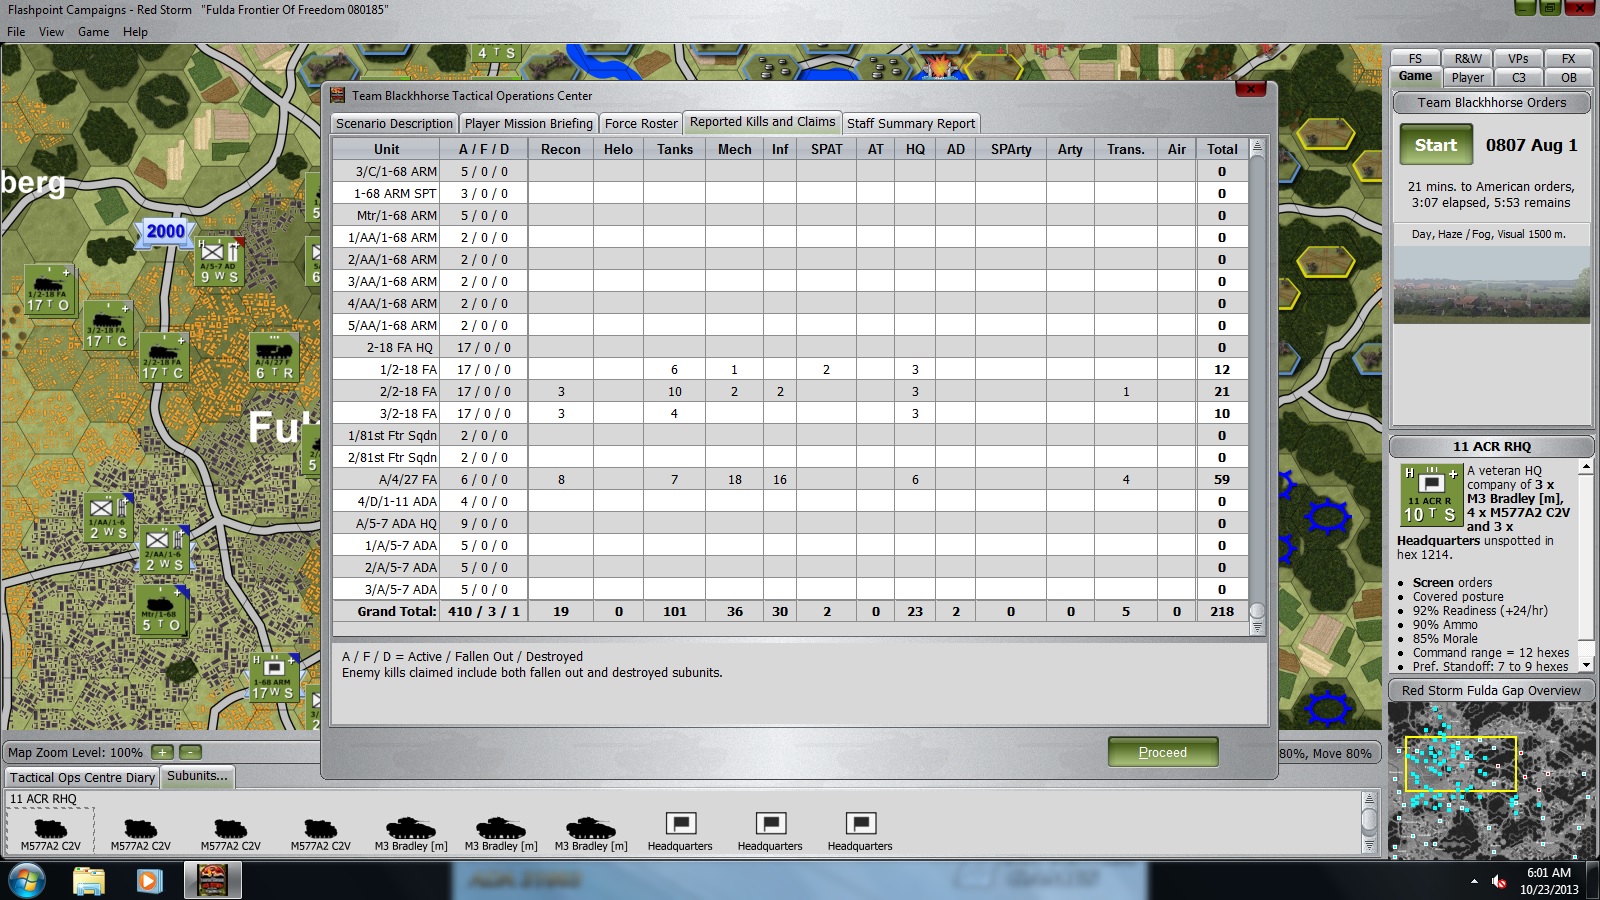Click the 11 ACR RHQ header bar
This screenshot has height=900, width=1600.
click(1491, 446)
